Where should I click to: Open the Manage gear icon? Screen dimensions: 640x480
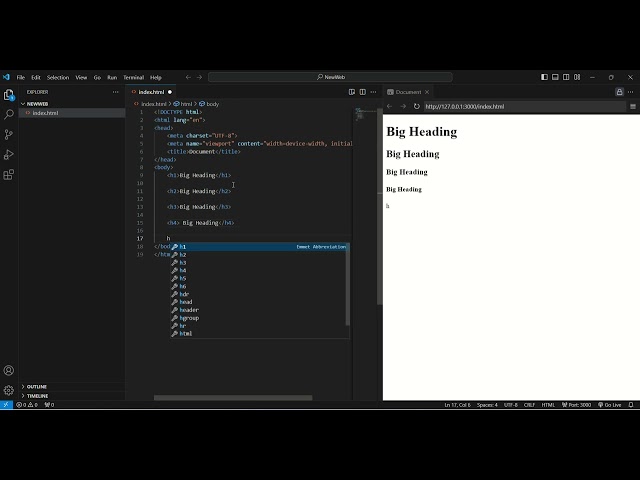point(9,390)
